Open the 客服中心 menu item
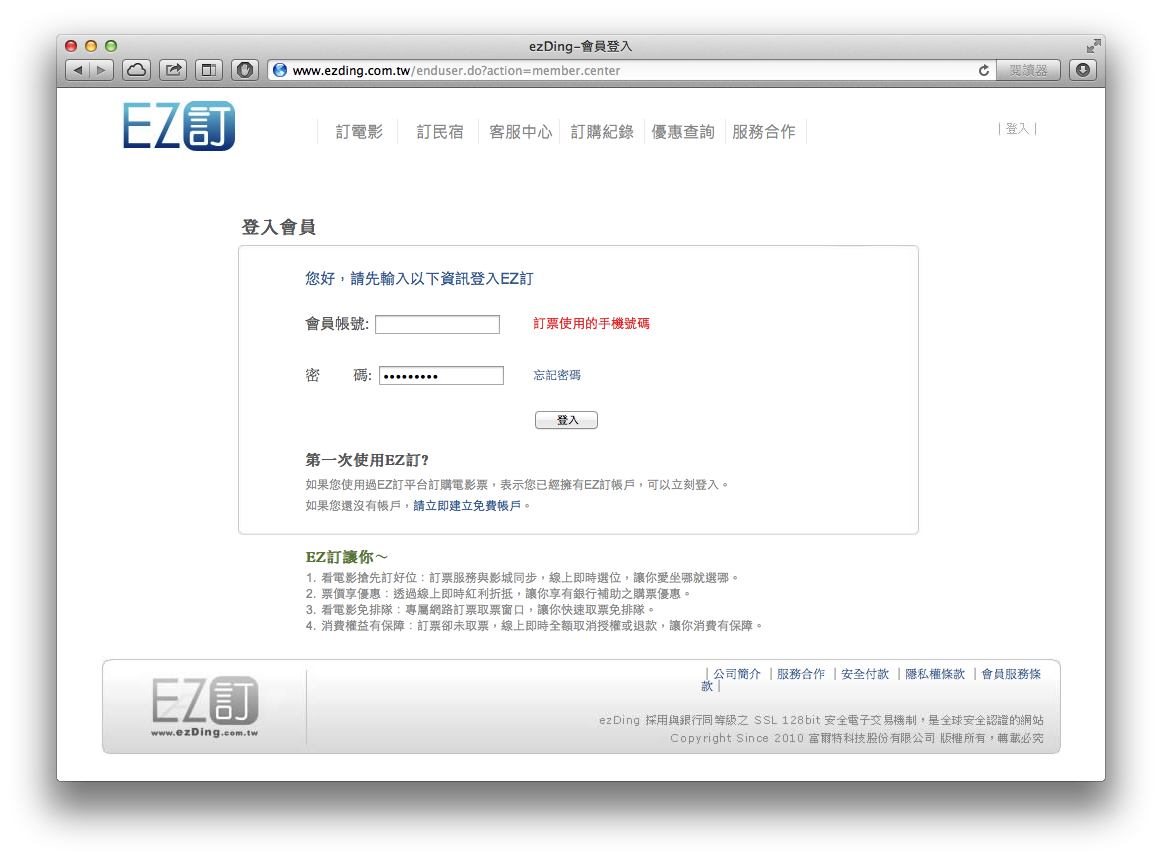The width and height of the screenshot is (1162, 860). tap(520, 132)
